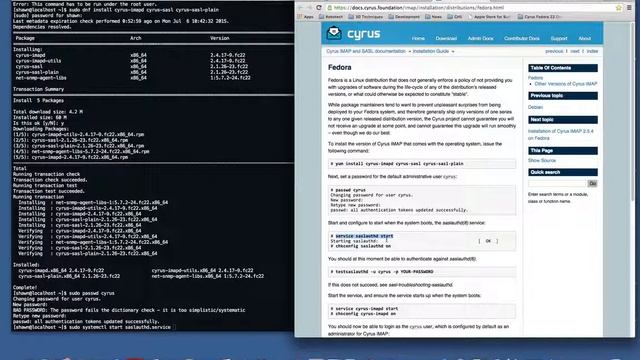Image resolution: width=640 pixels, height=360 pixels.
Task: Click Fedora in the Table of Contents
Action: click(x=535, y=78)
